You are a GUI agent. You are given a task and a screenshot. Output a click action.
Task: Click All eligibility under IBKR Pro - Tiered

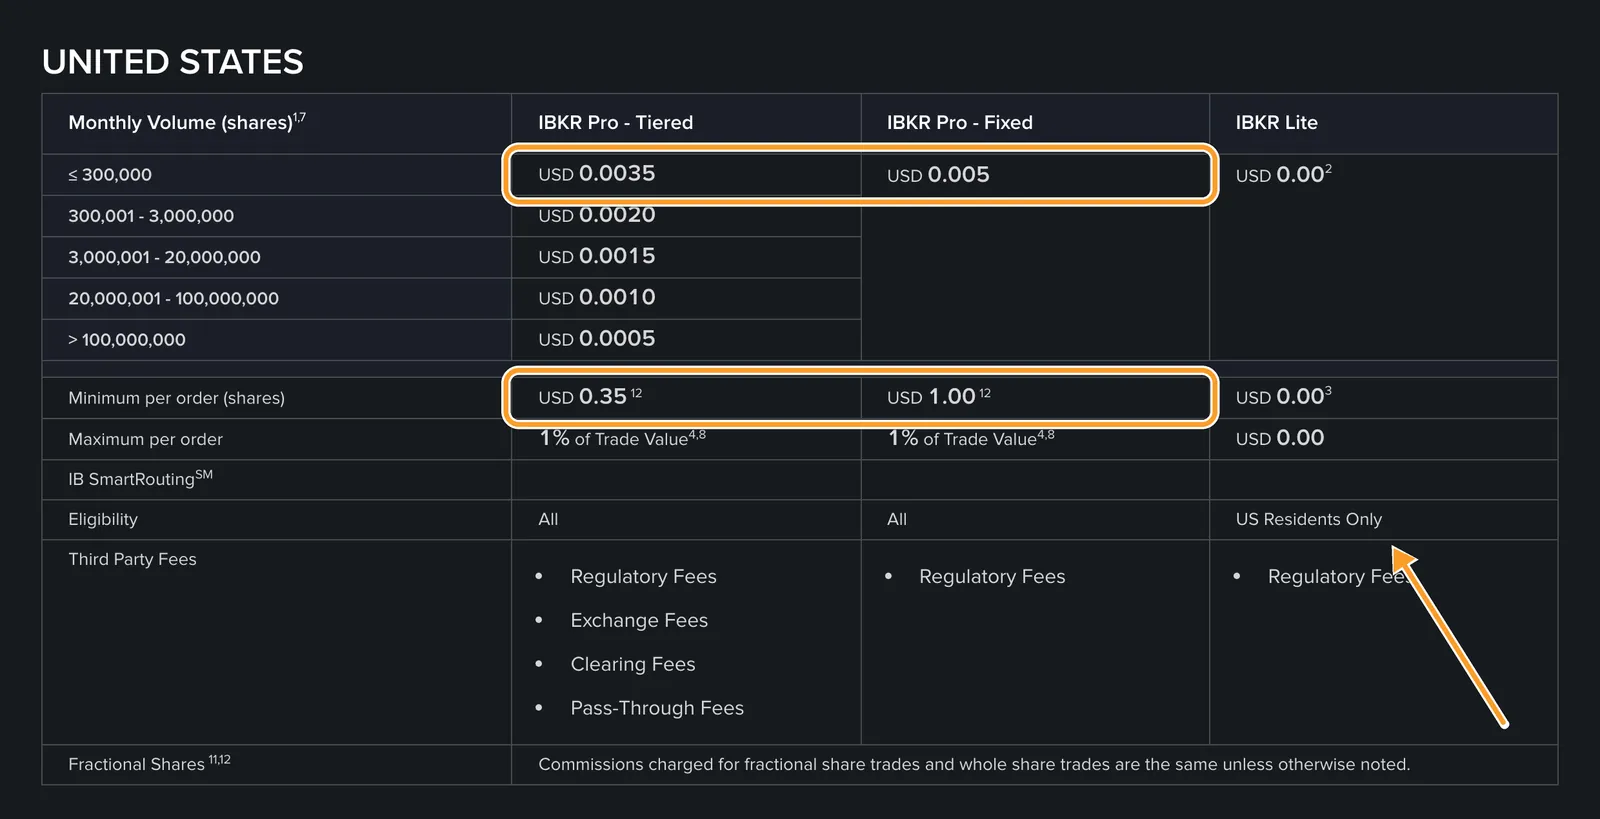[548, 519]
